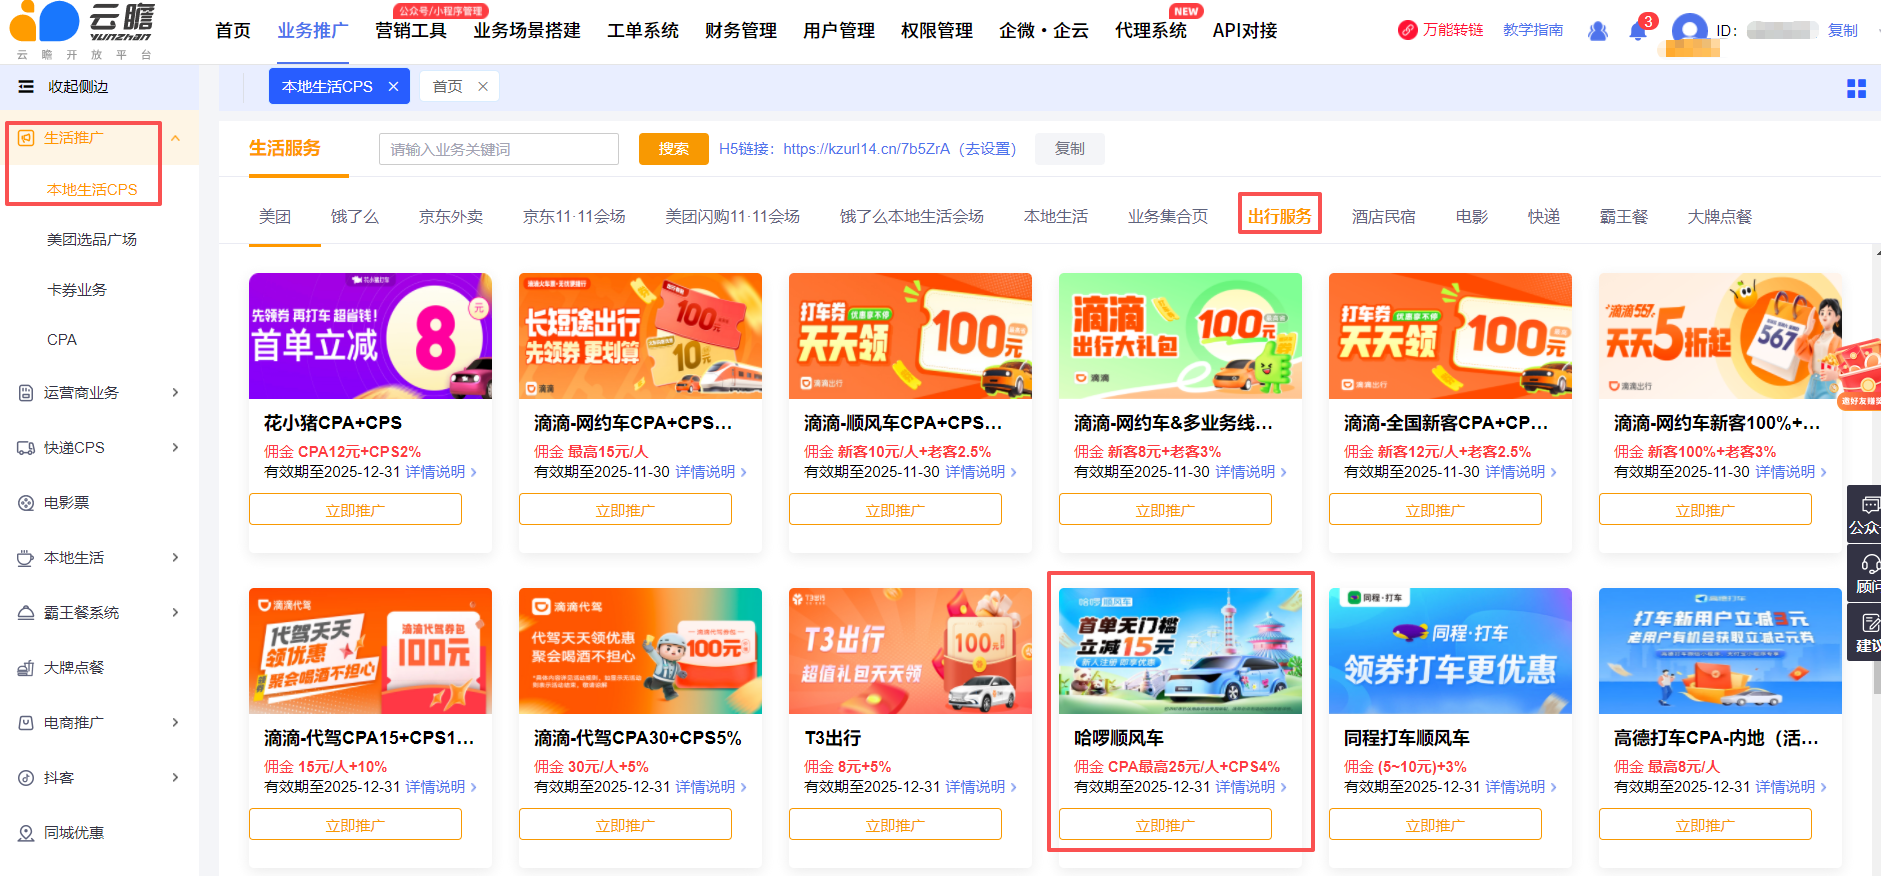Click the business keyword search field
Image resolution: width=1881 pixels, height=876 pixels.
(x=498, y=149)
